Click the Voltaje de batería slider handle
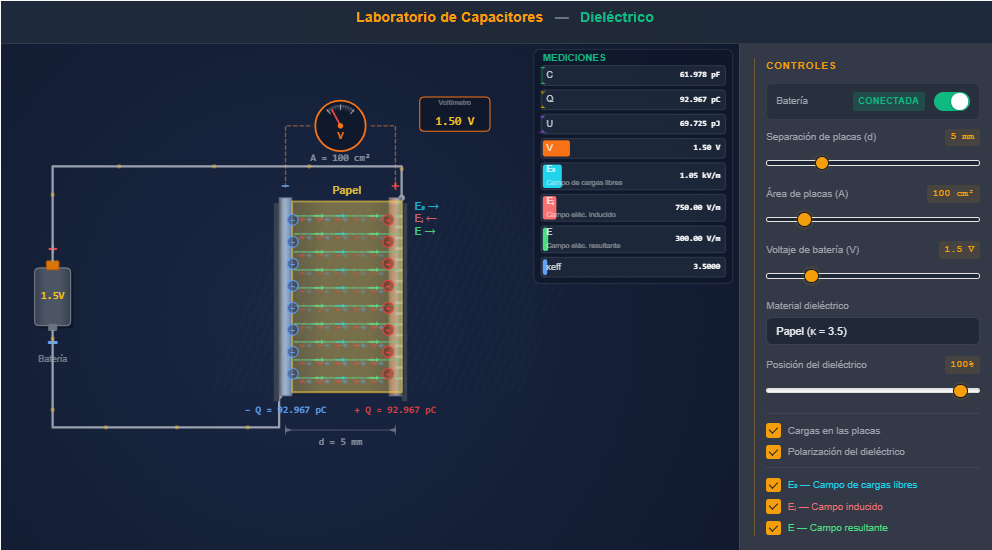 pyautogui.click(x=811, y=276)
